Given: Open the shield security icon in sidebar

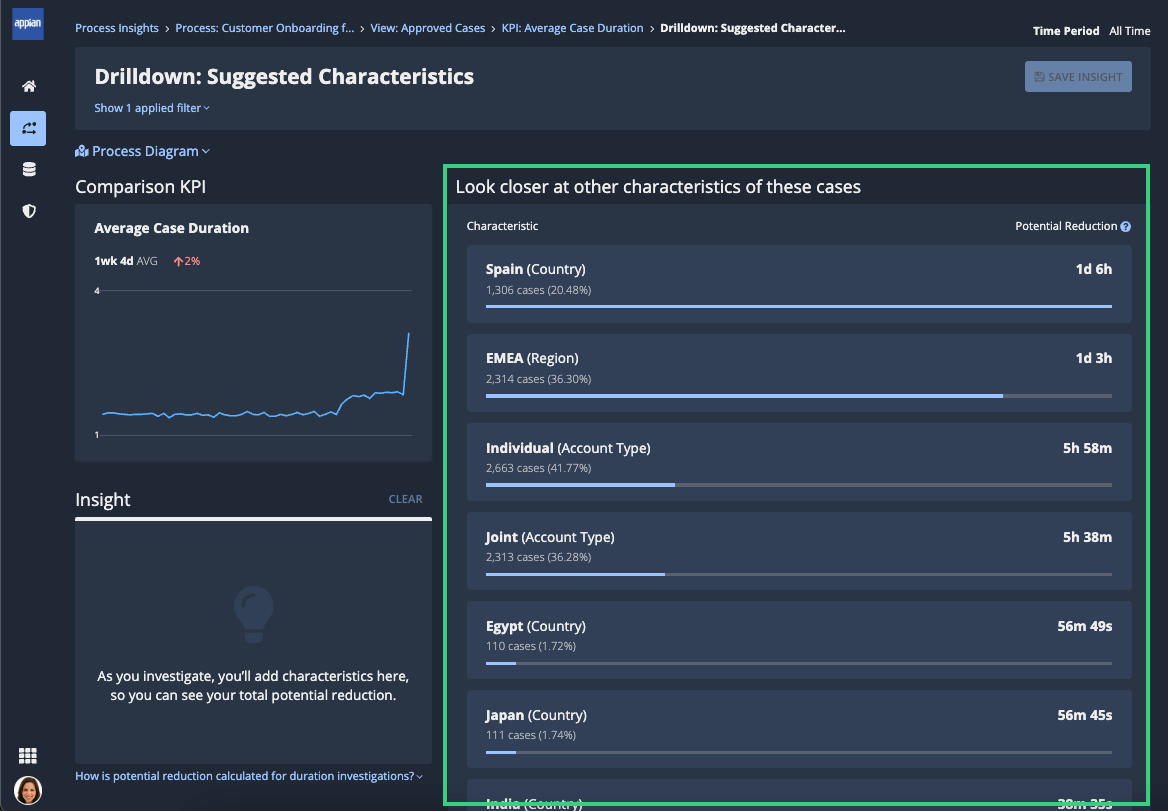Looking at the screenshot, I should pyautogui.click(x=29, y=212).
